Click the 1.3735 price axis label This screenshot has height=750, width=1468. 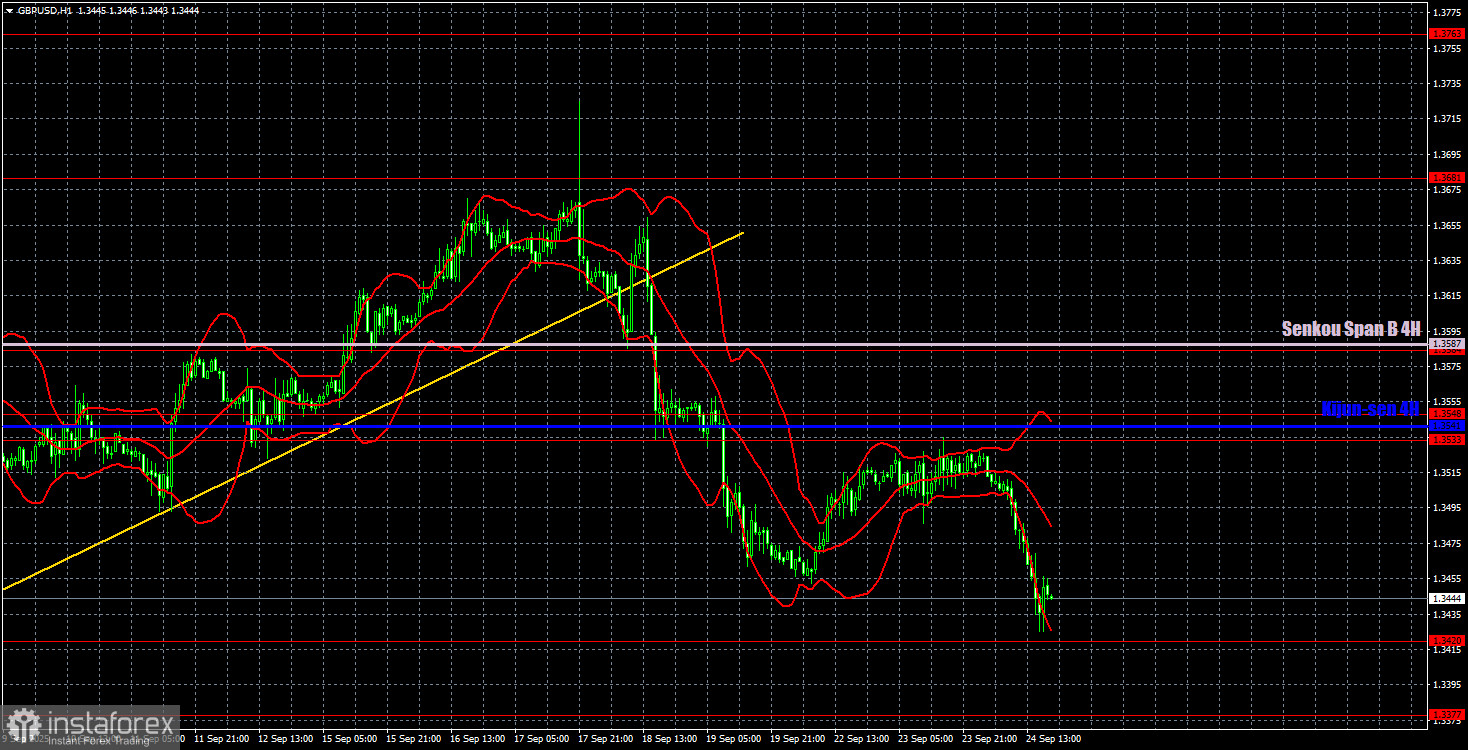1448,83
